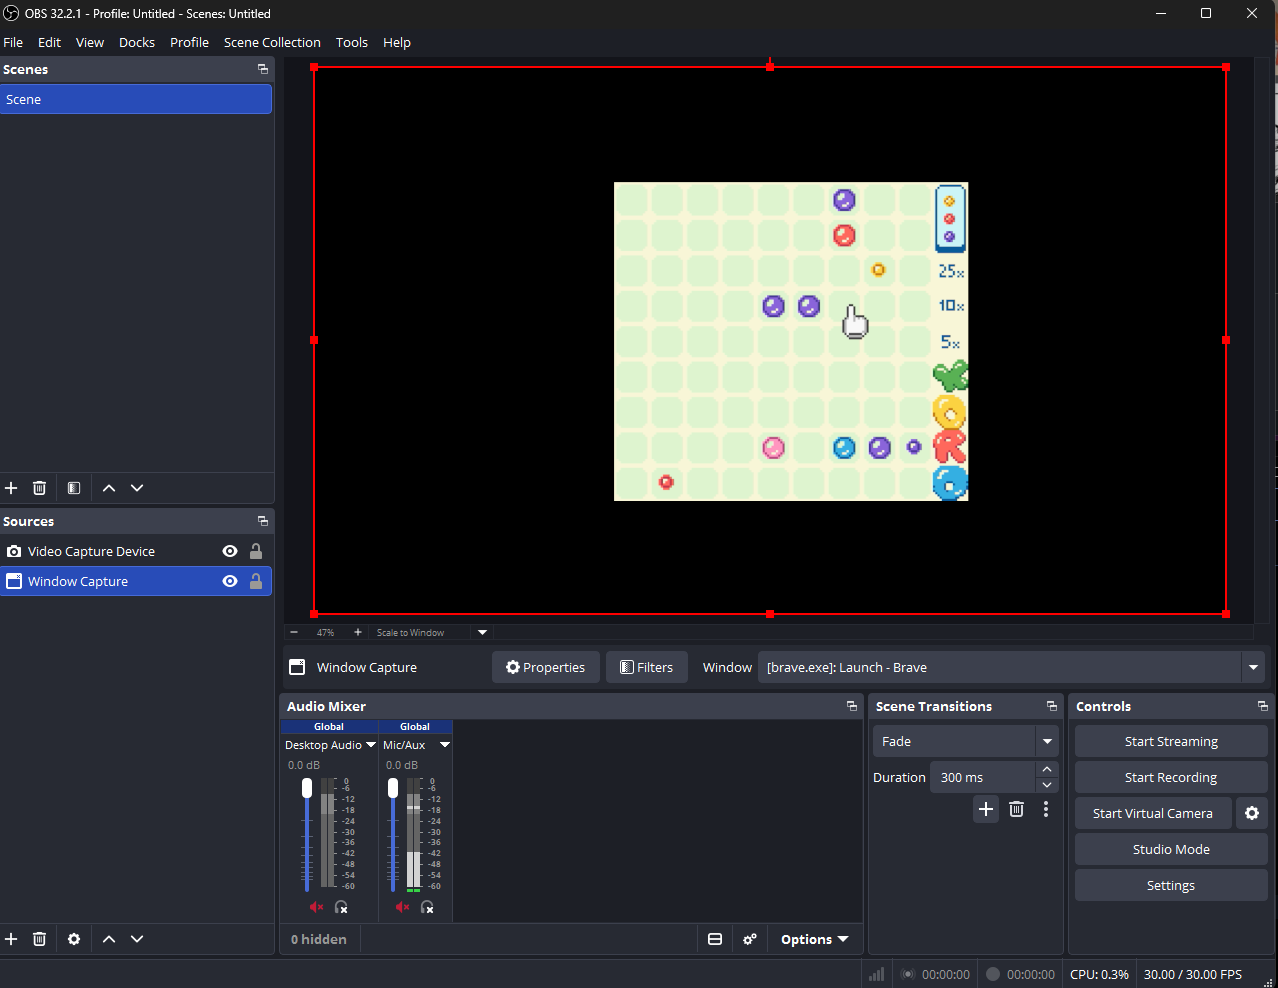Image resolution: width=1278 pixels, height=988 pixels.
Task: Open the Docks menu
Action: tap(137, 42)
